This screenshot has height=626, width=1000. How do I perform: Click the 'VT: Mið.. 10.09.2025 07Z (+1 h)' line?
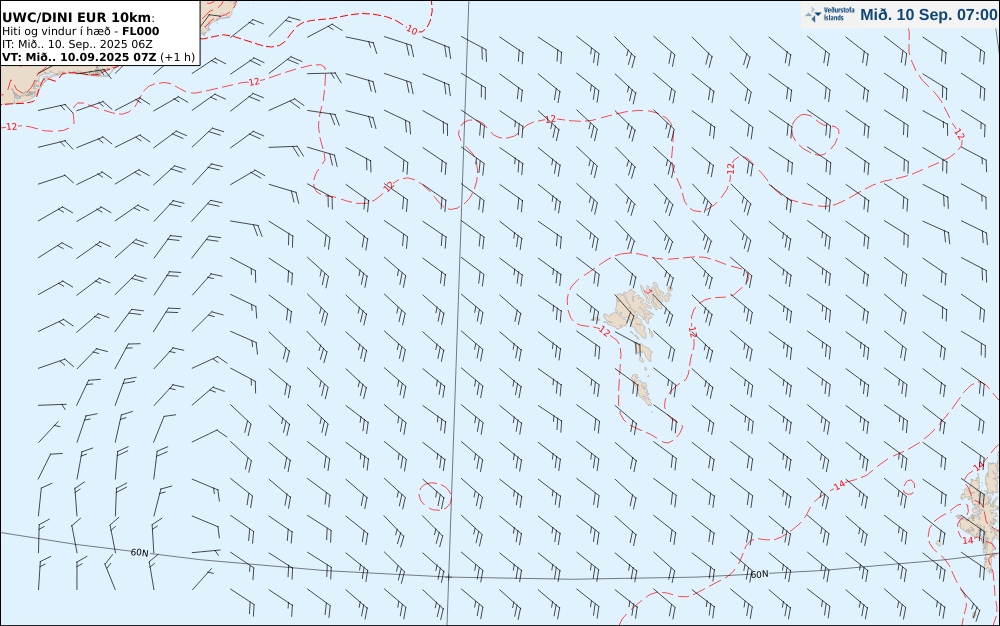pos(98,57)
